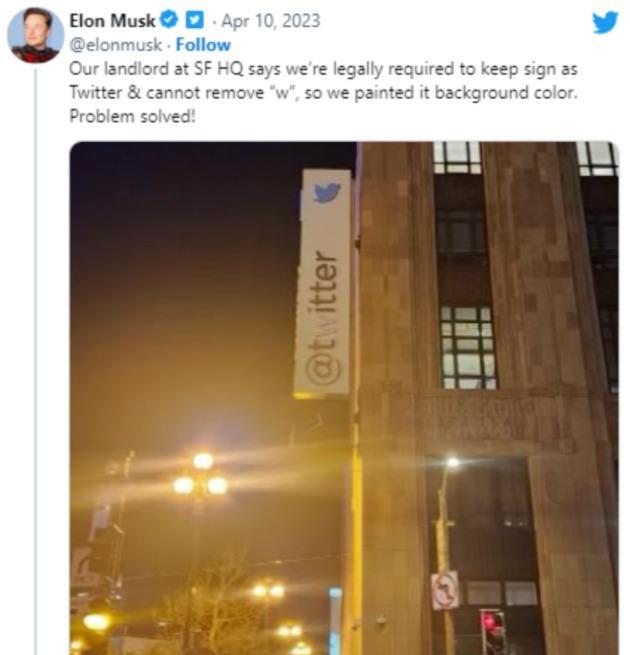Click the blue verified checkmark badge
The image size is (630, 655).
point(170,20)
